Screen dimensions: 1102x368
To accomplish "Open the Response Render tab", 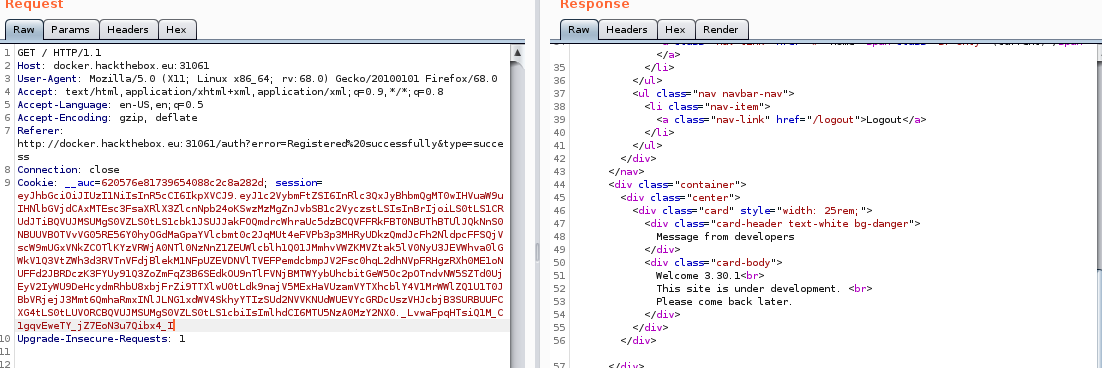I will point(721,29).
